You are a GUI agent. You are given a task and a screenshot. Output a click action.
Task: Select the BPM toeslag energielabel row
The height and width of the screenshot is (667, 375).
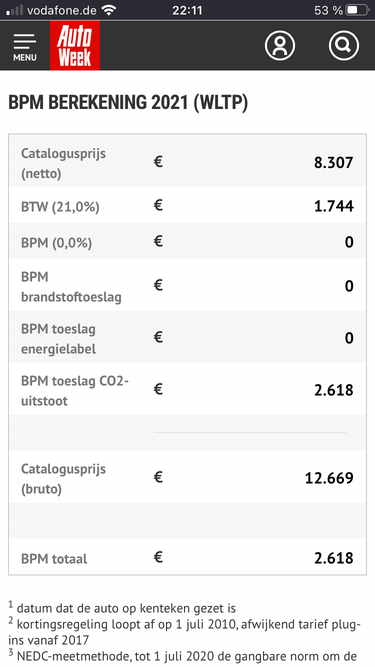188,339
